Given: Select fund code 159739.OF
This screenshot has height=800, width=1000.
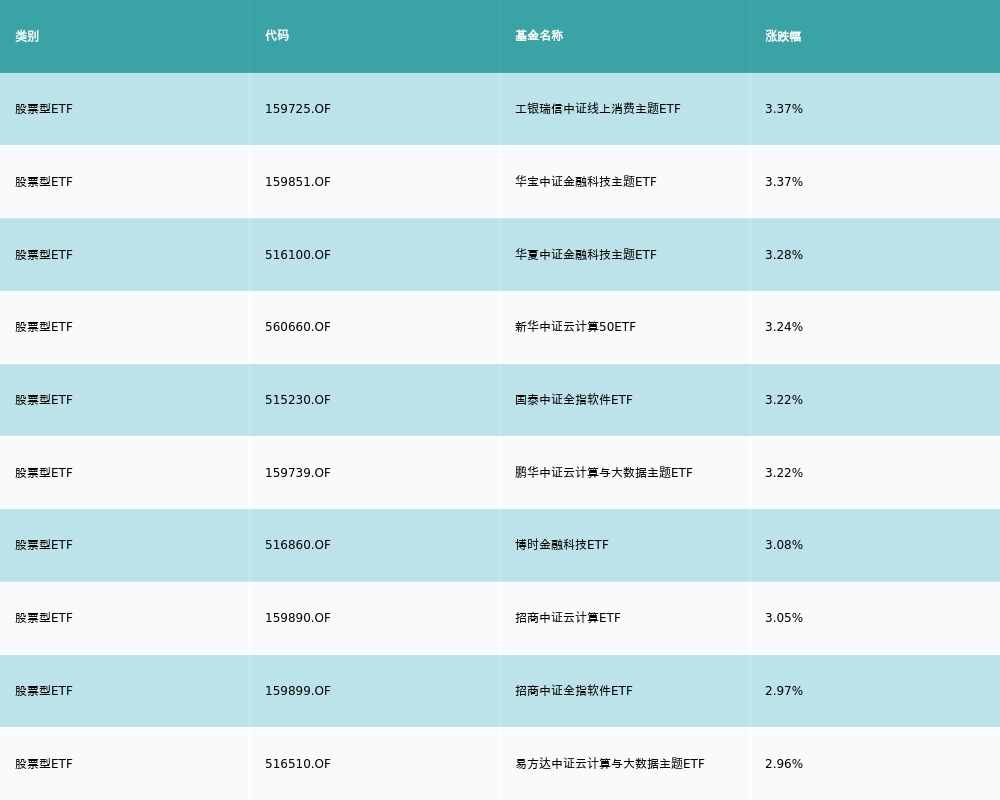Looking at the screenshot, I should click(298, 473).
